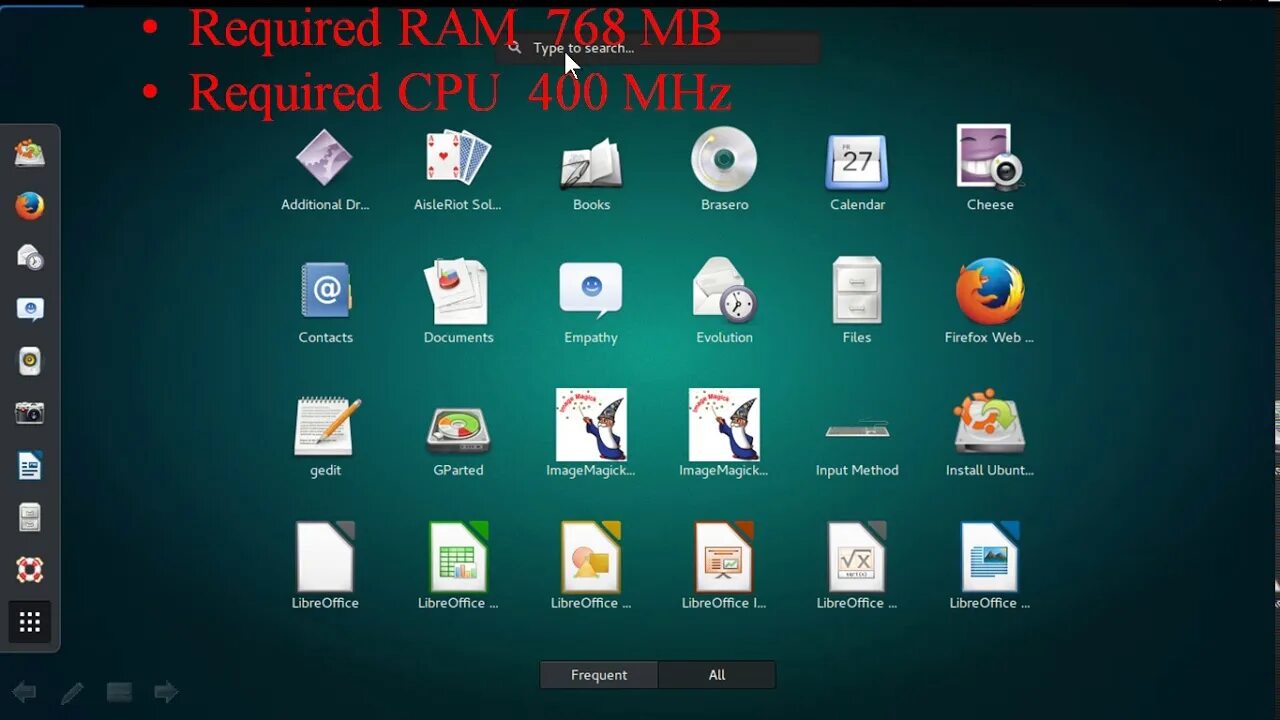Viewport: 1280px width, 720px height.
Task: Launch LibreOffice Writer from the dock
Action: 30,466
